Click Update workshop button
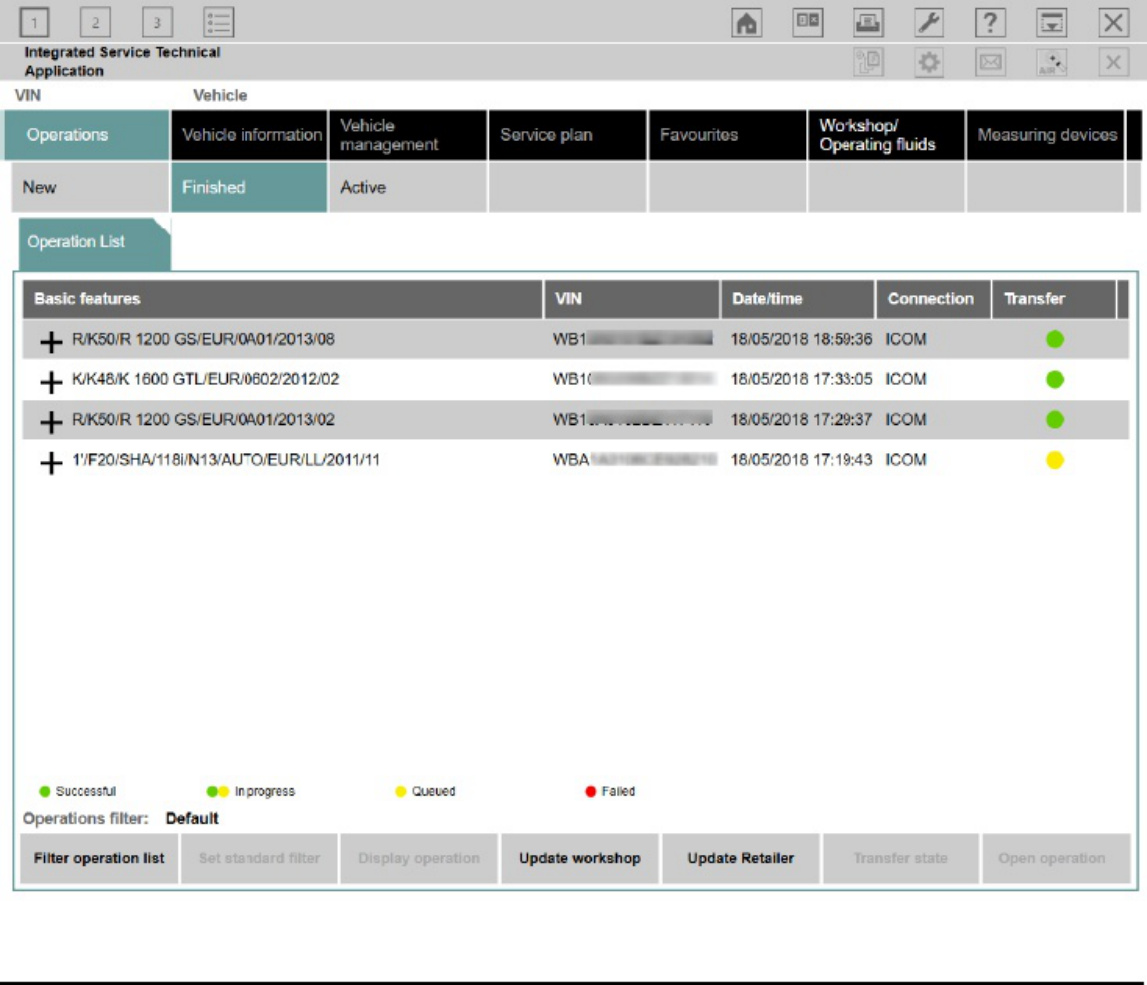Screen dimensions: 1147x985 click(579, 858)
